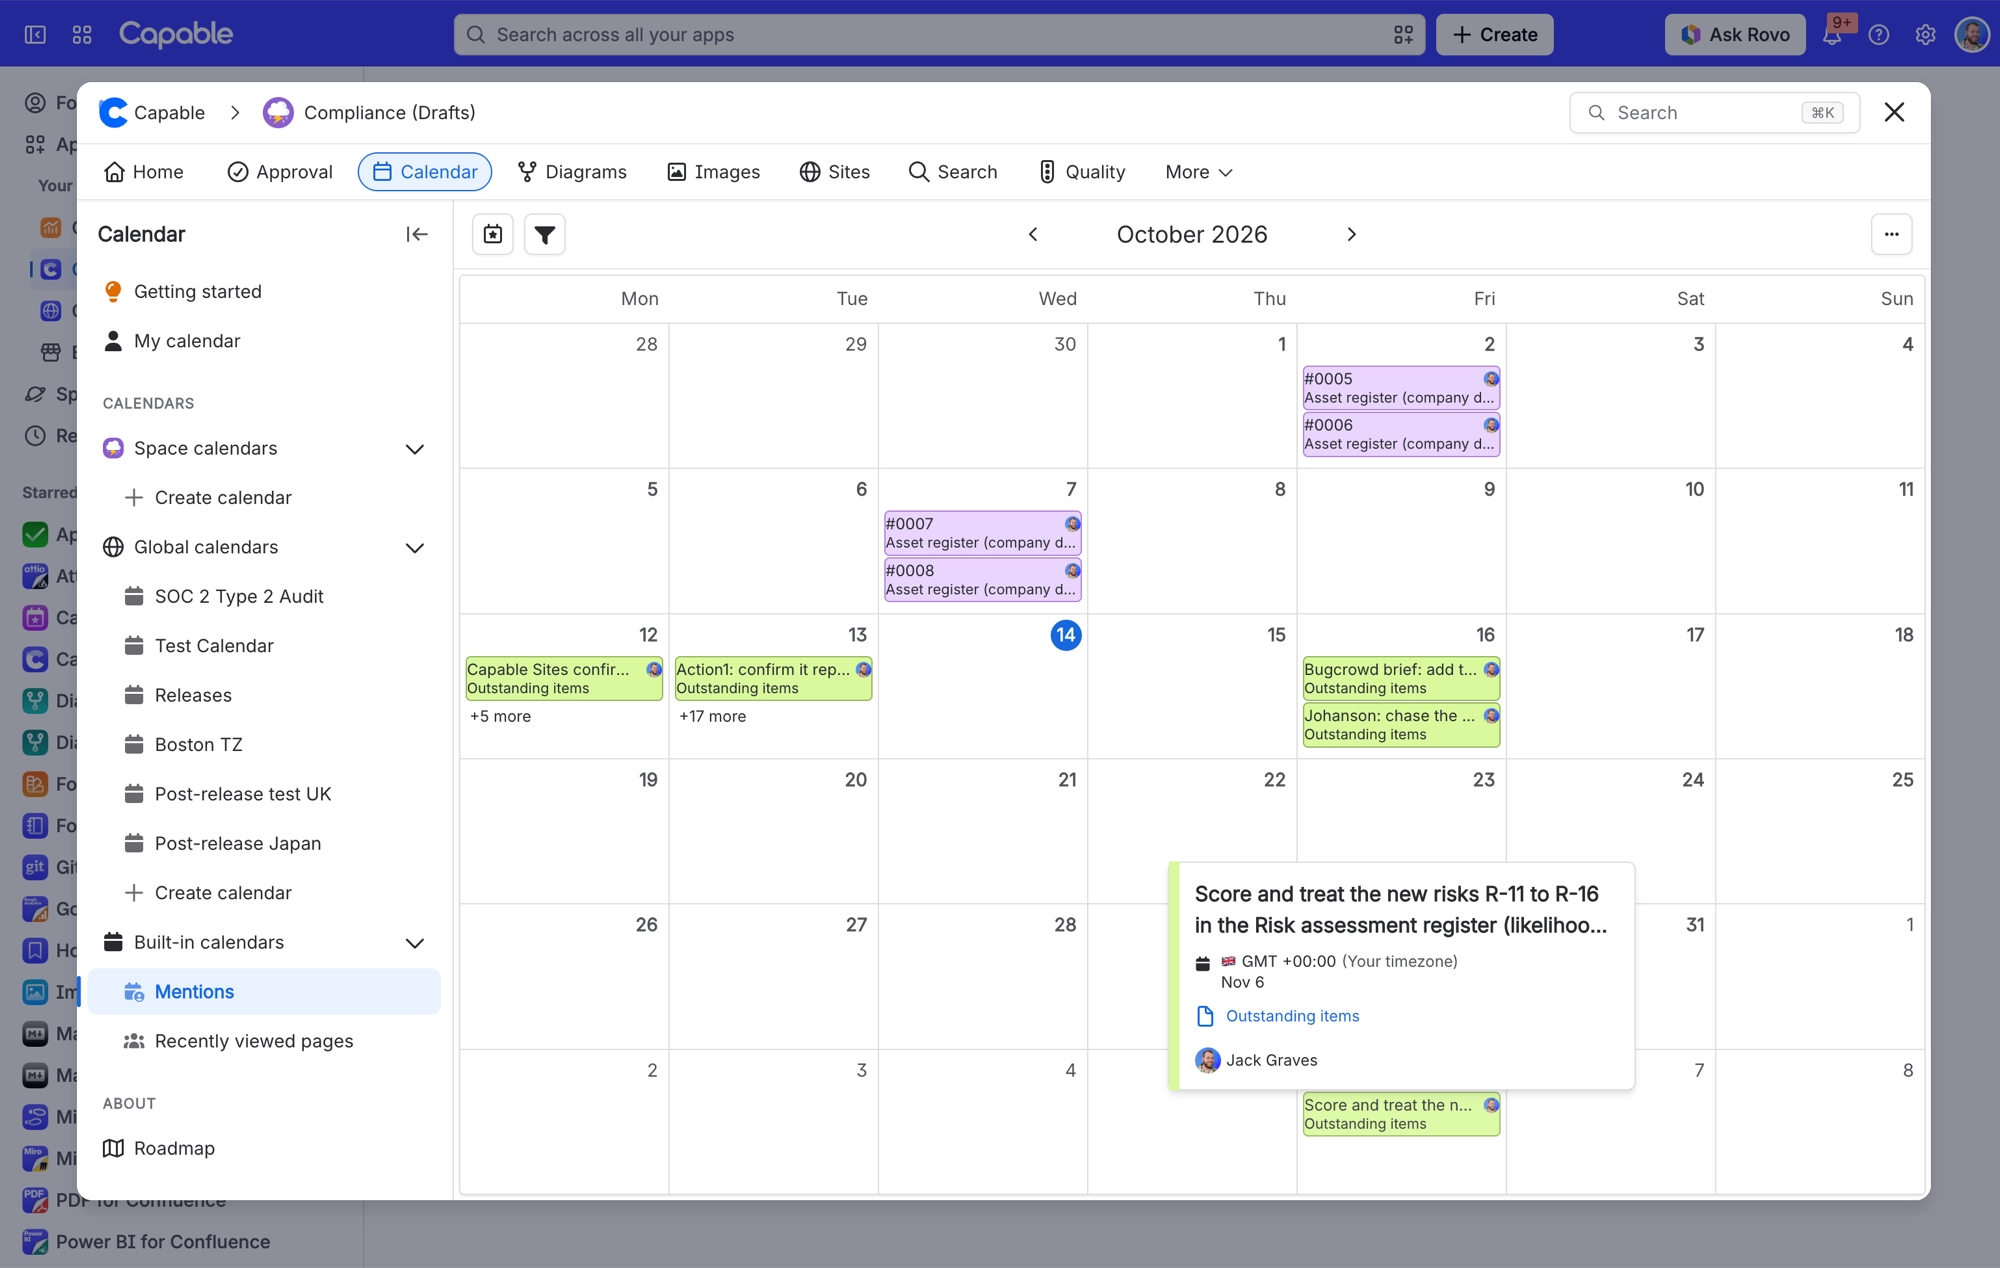Open the Score and treat event on Nov 6

1401,1114
